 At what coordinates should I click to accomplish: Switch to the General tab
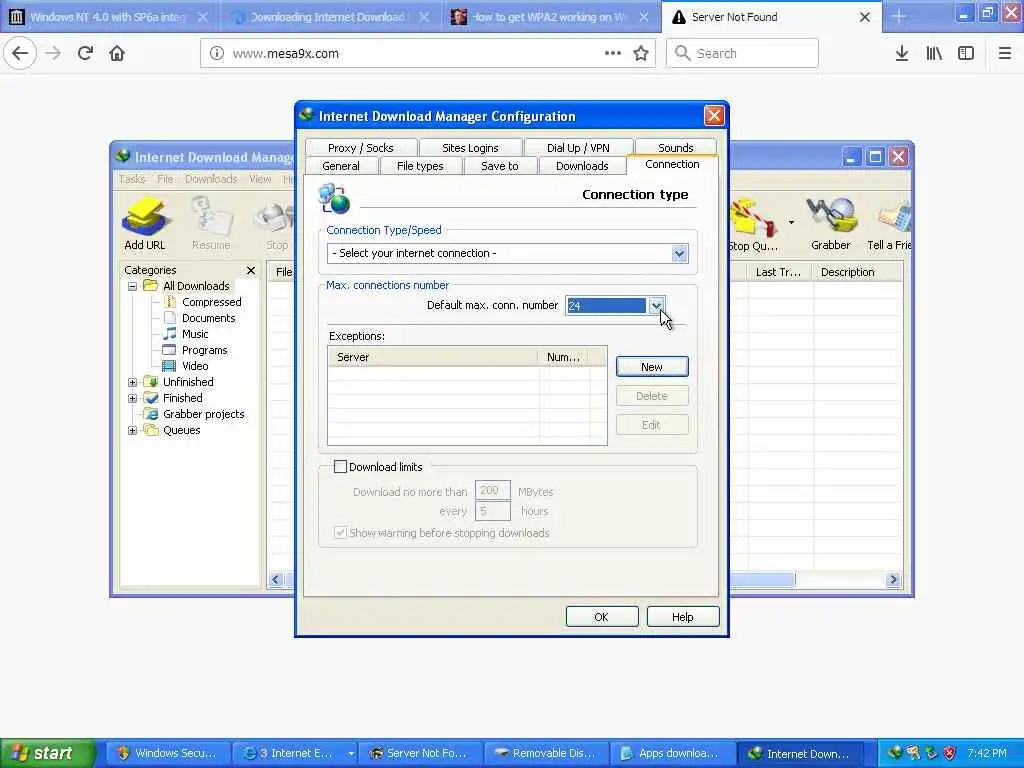tap(341, 166)
